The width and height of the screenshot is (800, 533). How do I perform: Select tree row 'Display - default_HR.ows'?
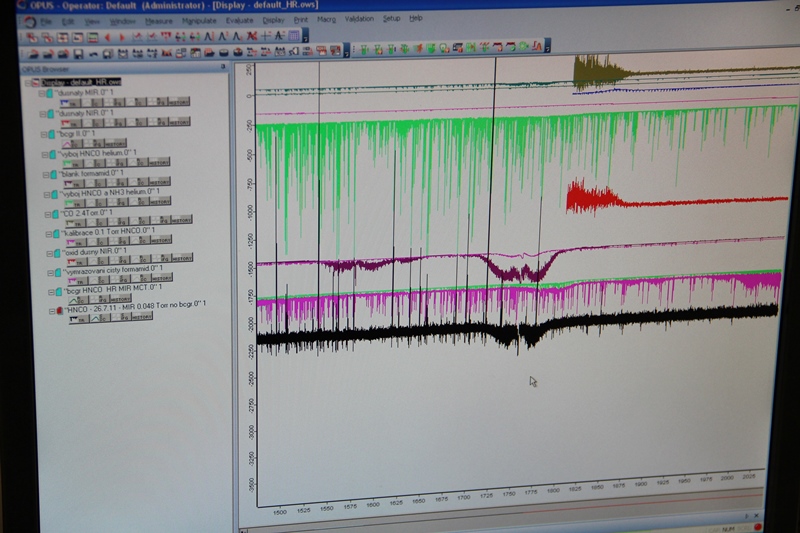tap(81, 82)
